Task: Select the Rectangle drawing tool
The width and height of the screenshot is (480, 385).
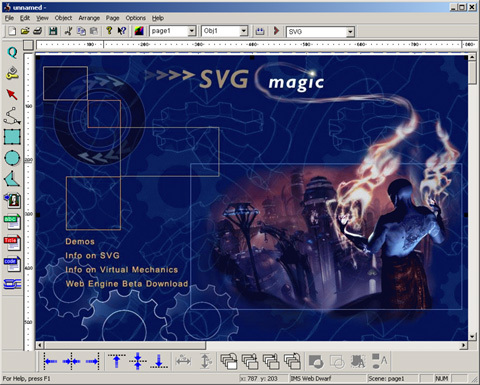Action: pyautogui.click(x=12, y=137)
